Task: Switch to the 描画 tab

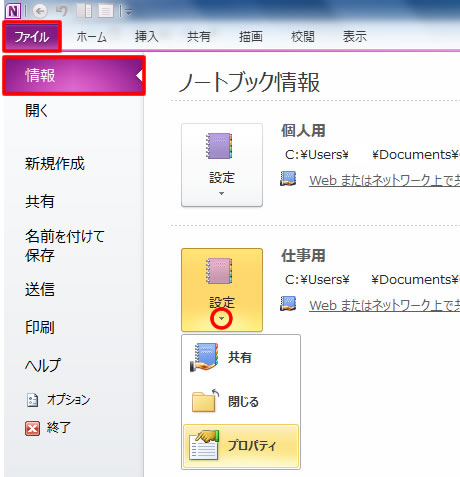Action: [251, 36]
